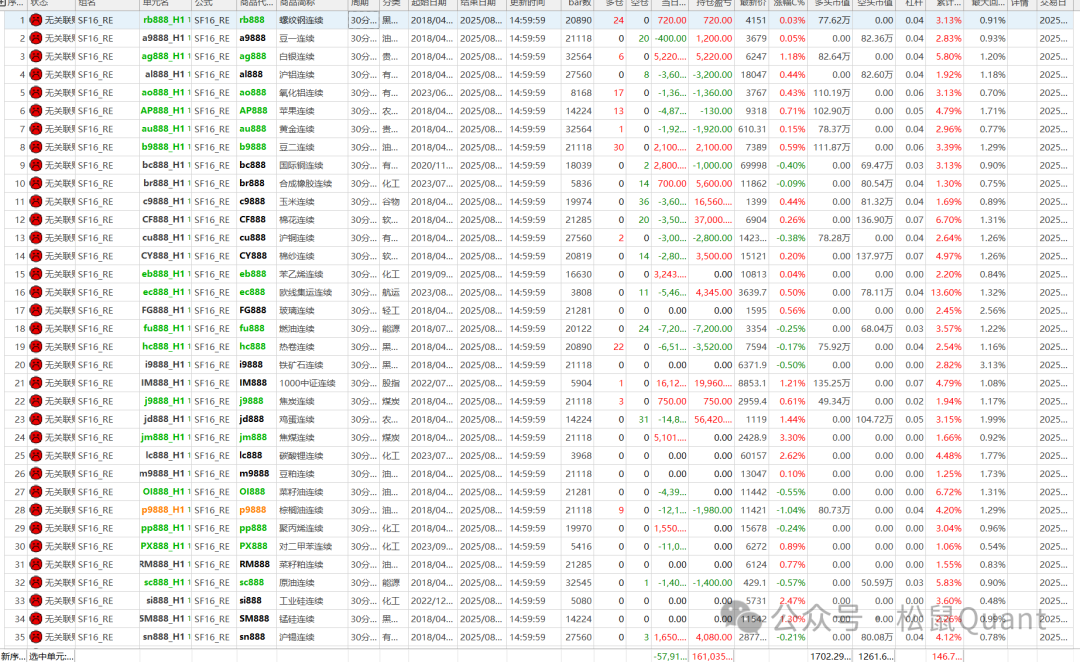Click the status icon in the IM888_H1 row
This screenshot has height=662, width=1080.
(x=36, y=383)
